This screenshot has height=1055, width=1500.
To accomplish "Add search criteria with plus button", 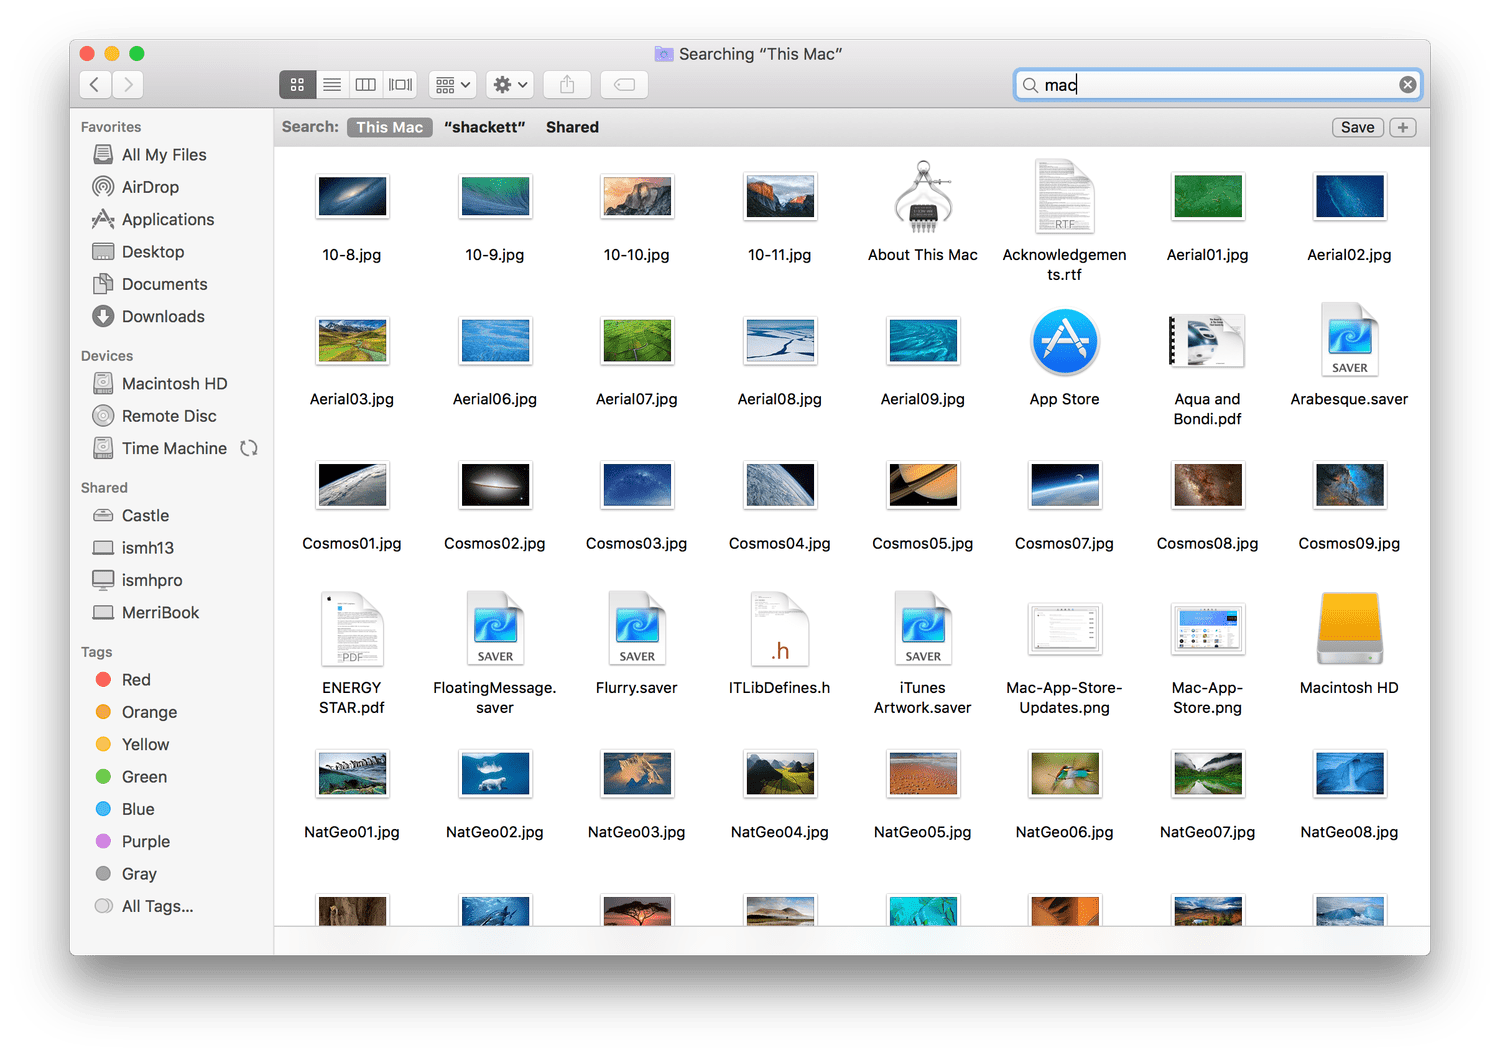I will tap(1402, 127).
